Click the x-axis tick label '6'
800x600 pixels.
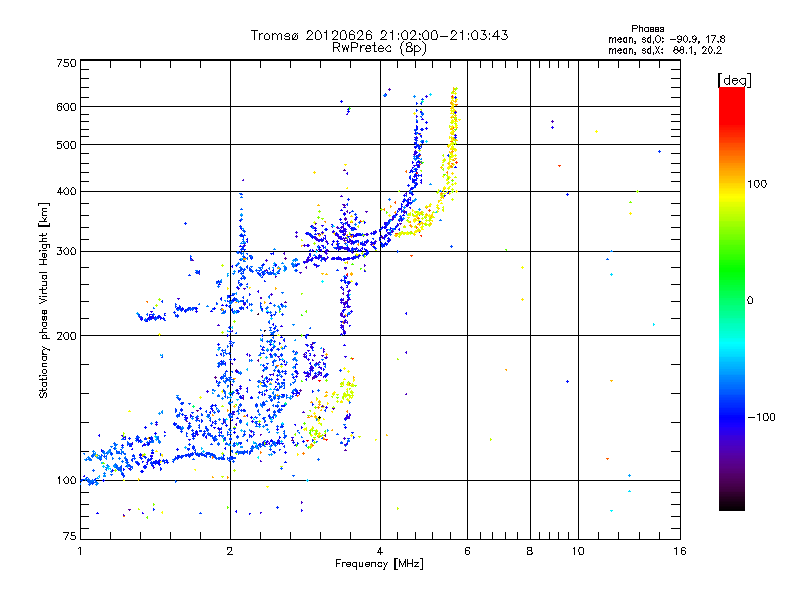[467, 551]
